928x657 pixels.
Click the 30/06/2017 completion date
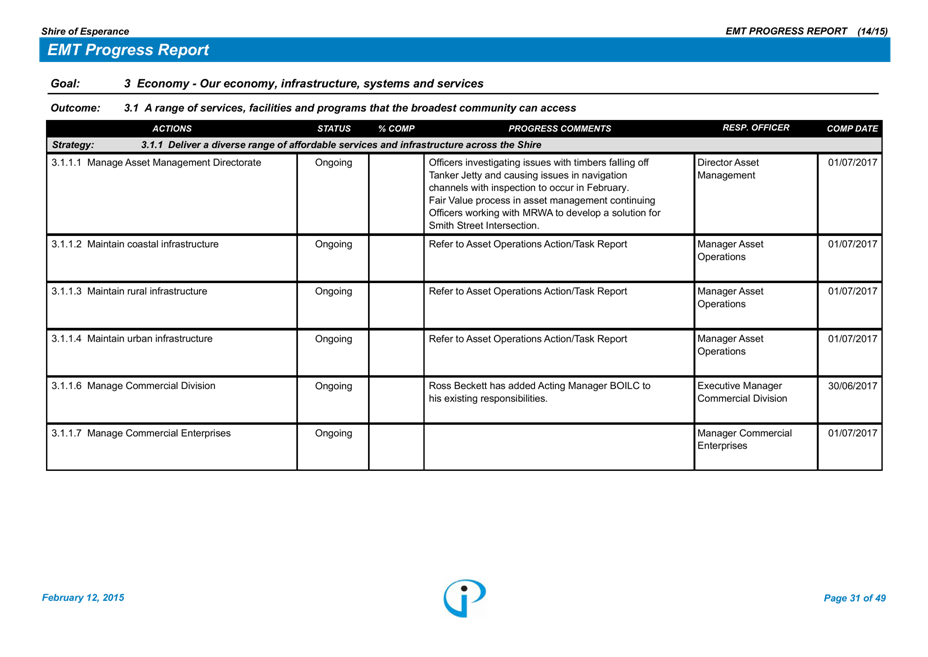[852, 386]
